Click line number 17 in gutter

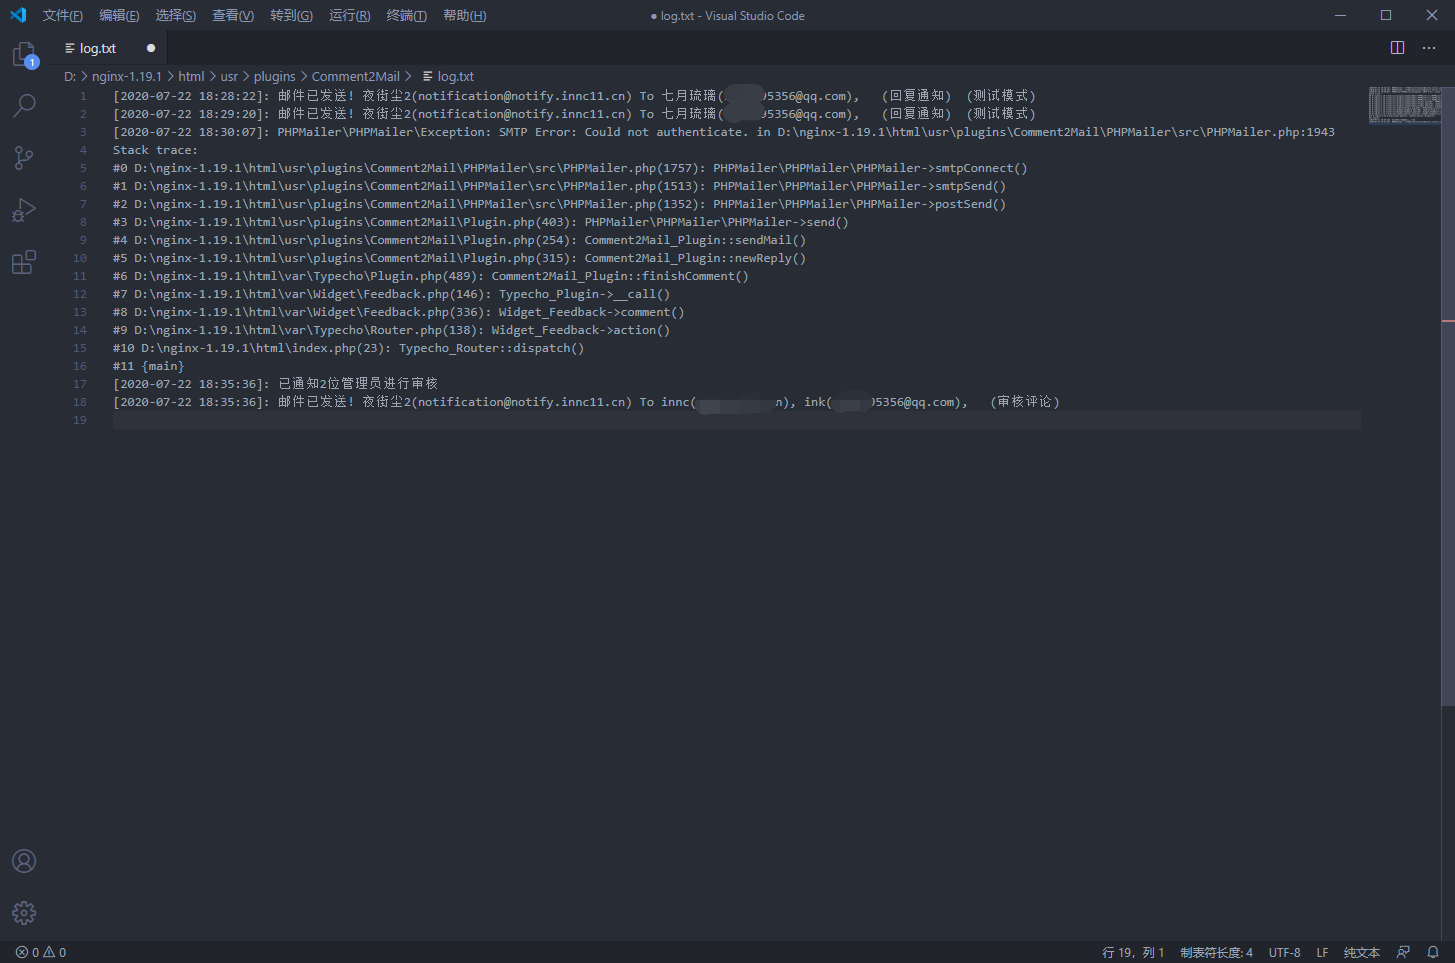click(80, 384)
